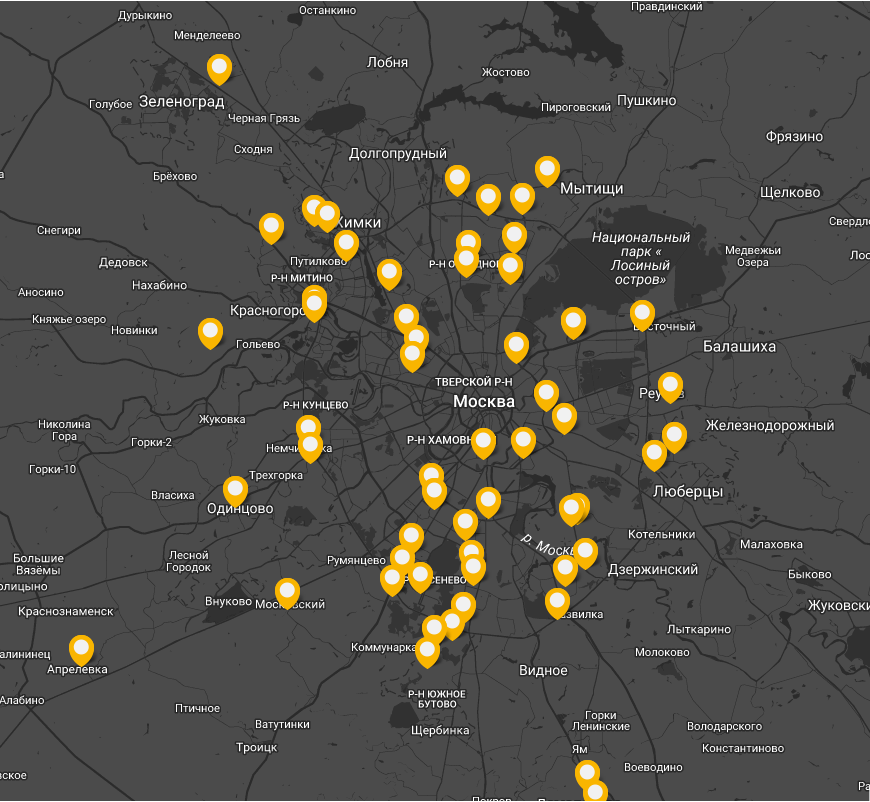Click the Краснознаменск label
The height and width of the screenshot is (802, 870).
pos(65,611)
